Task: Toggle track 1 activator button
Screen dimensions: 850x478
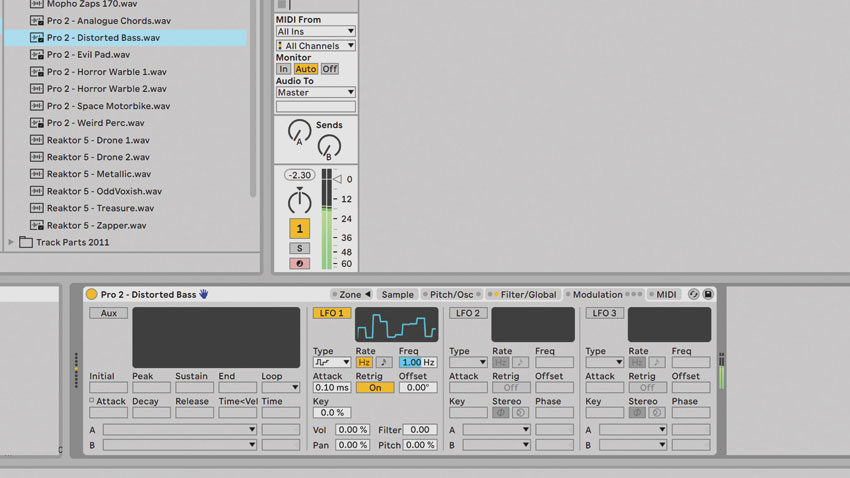Action: [x=299, y=229]
